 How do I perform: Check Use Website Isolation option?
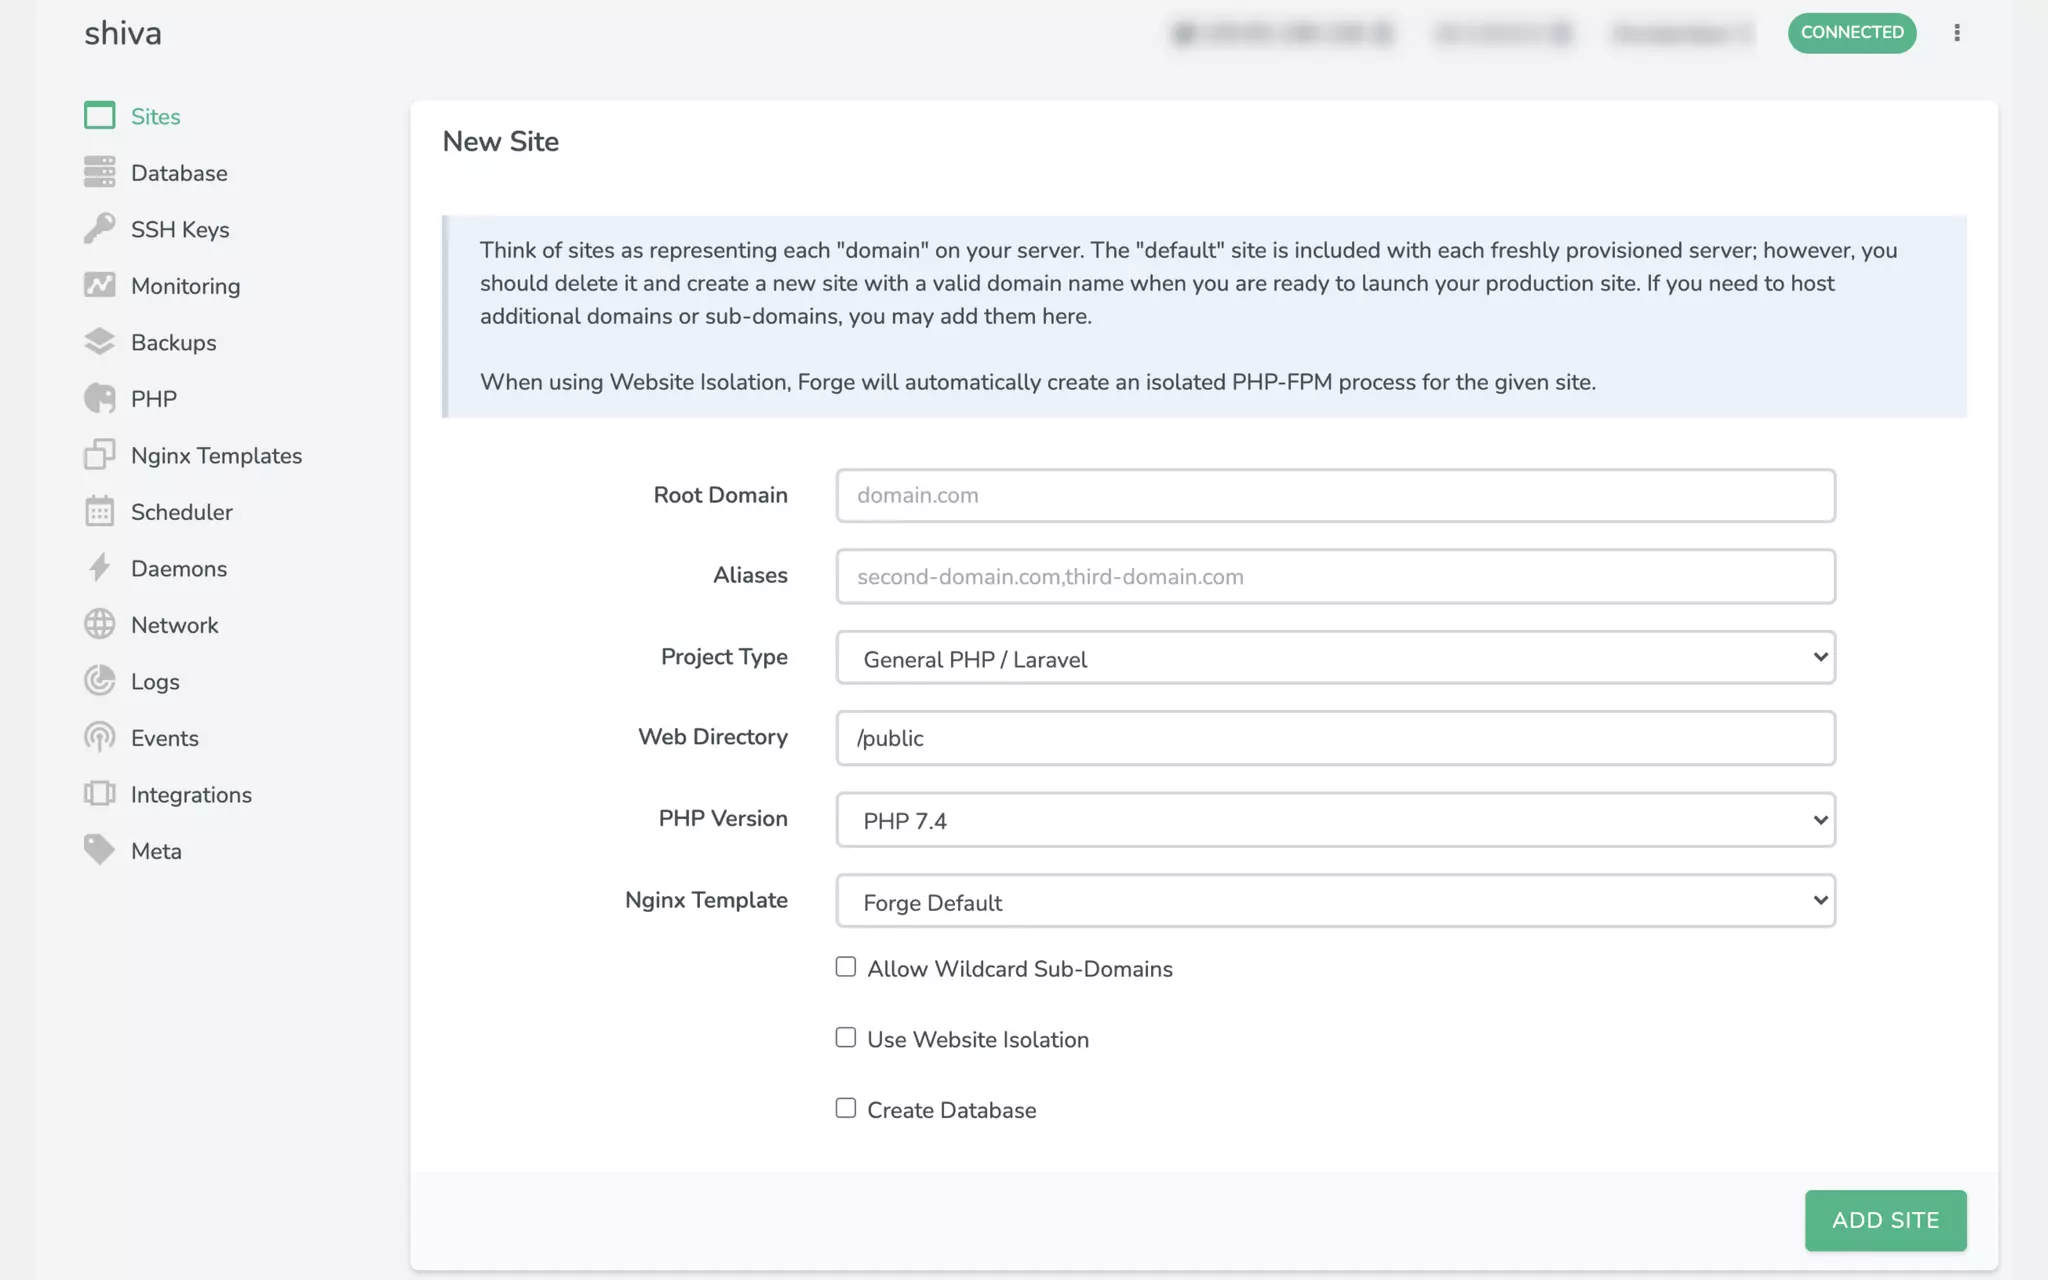pyautogui.click(x=846, y=1038)
